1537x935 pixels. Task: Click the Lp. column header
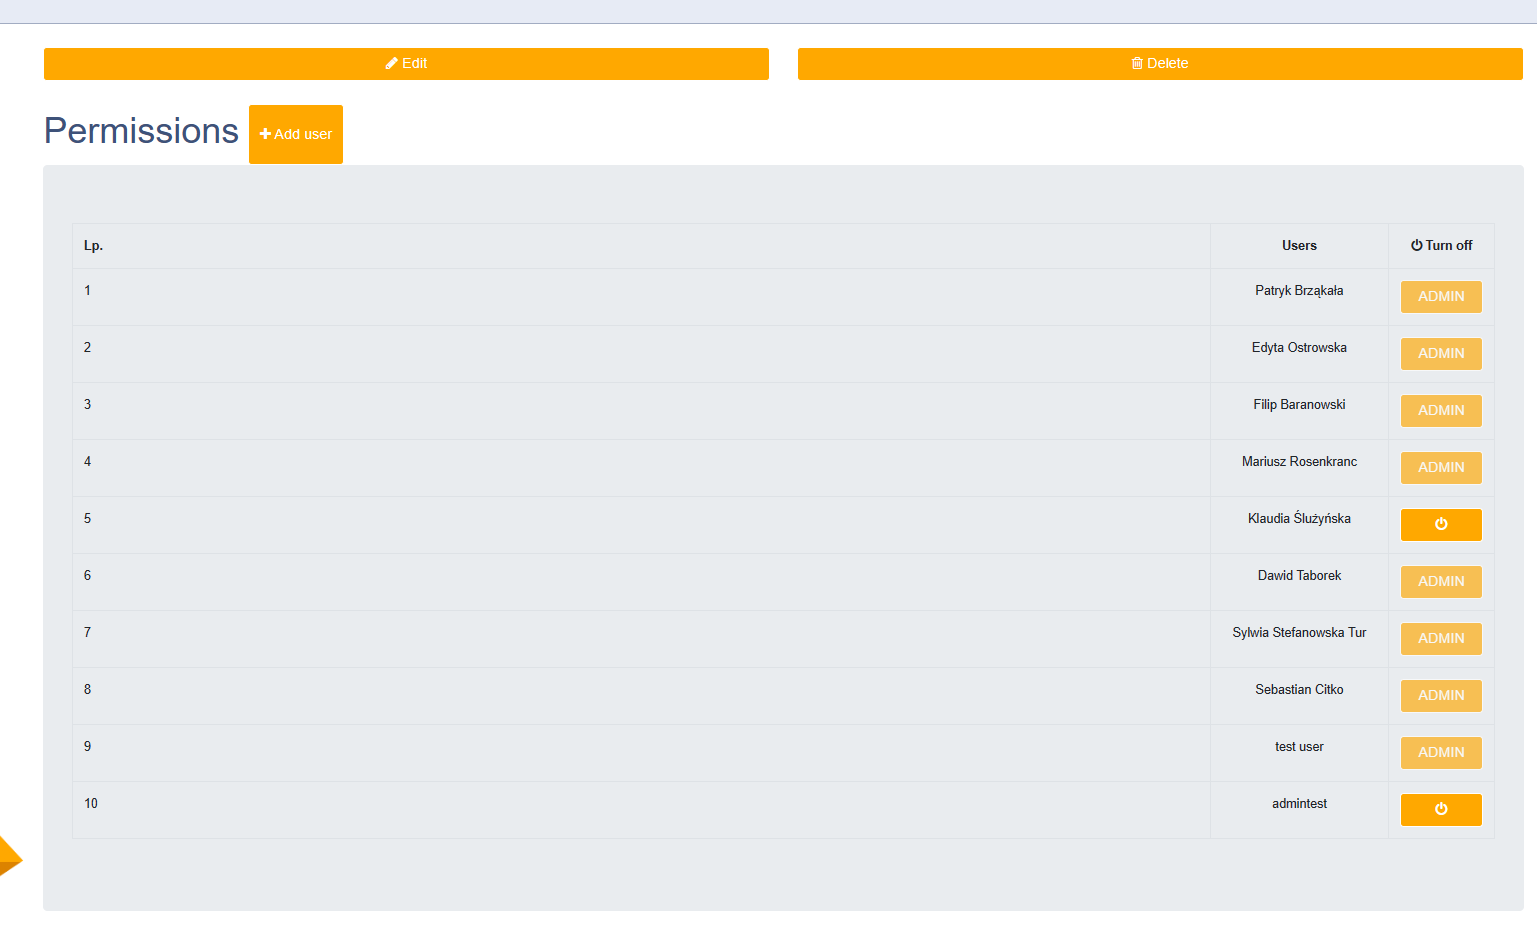point(93,246)
